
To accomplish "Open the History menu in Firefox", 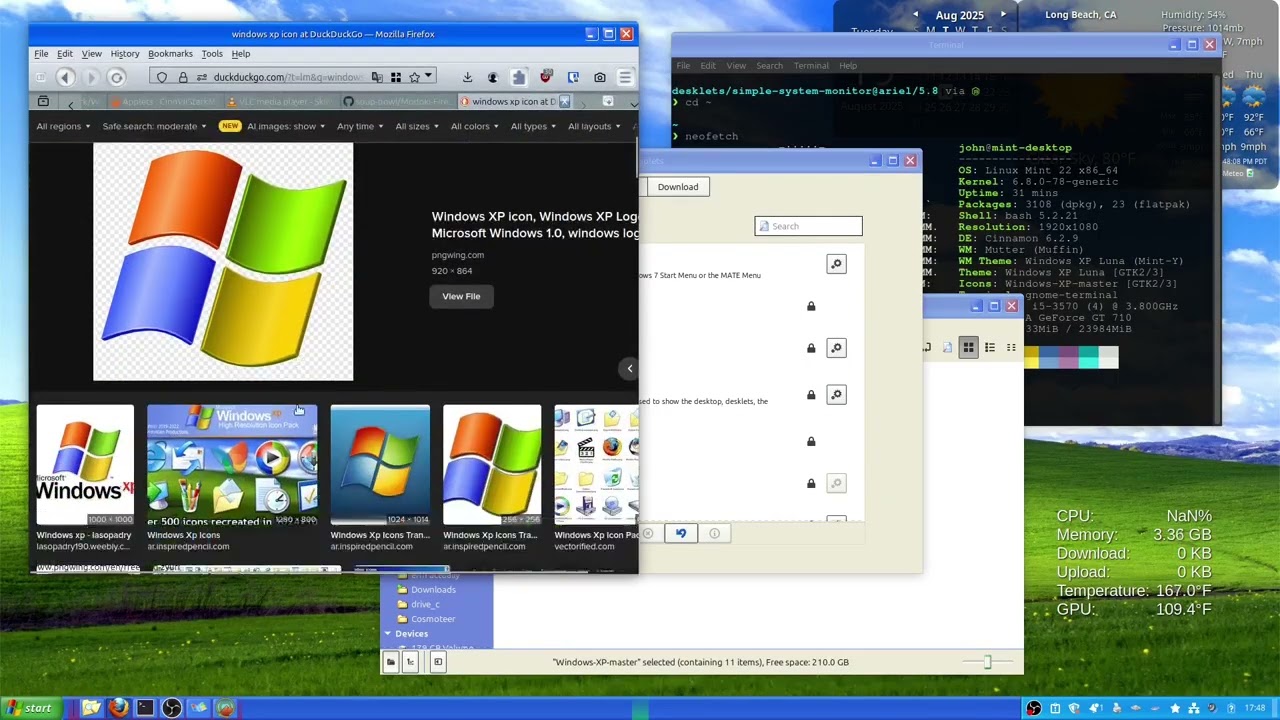I will (x=125, y=54).
